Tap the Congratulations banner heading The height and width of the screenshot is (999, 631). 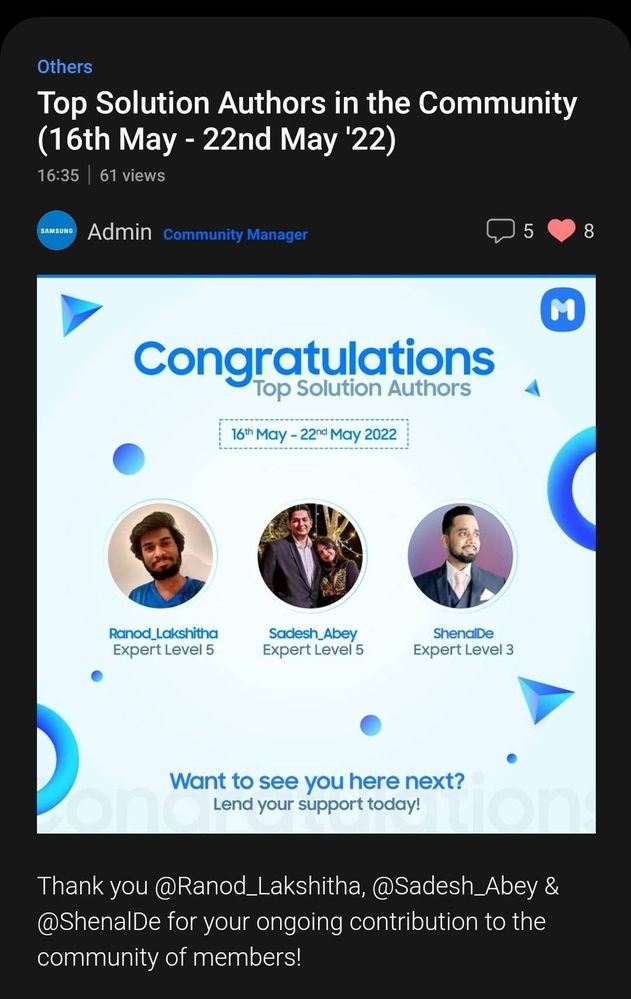314,360
